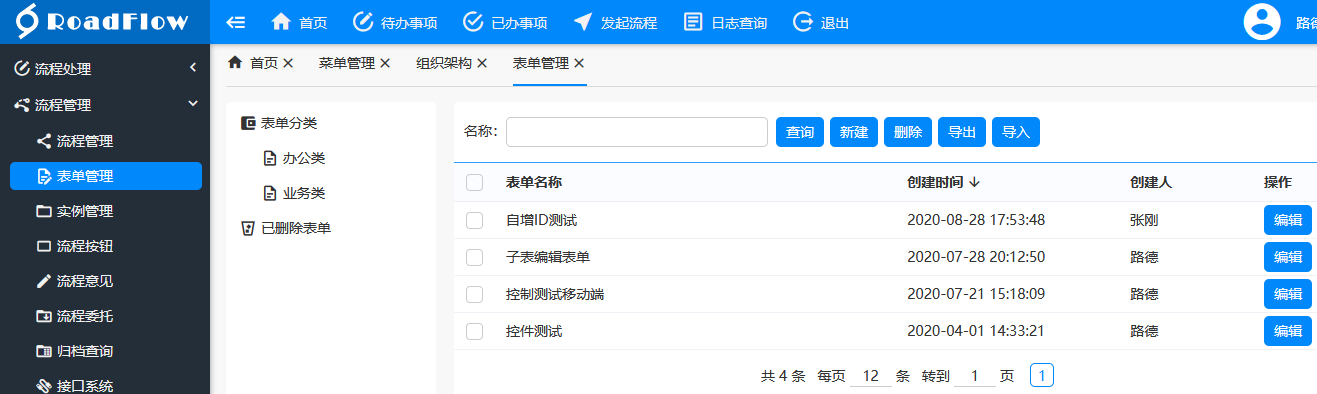Viewport: 1317px width, 394px height.
Task: Check the row for 控件测试
Action: (x=475, y=331)
